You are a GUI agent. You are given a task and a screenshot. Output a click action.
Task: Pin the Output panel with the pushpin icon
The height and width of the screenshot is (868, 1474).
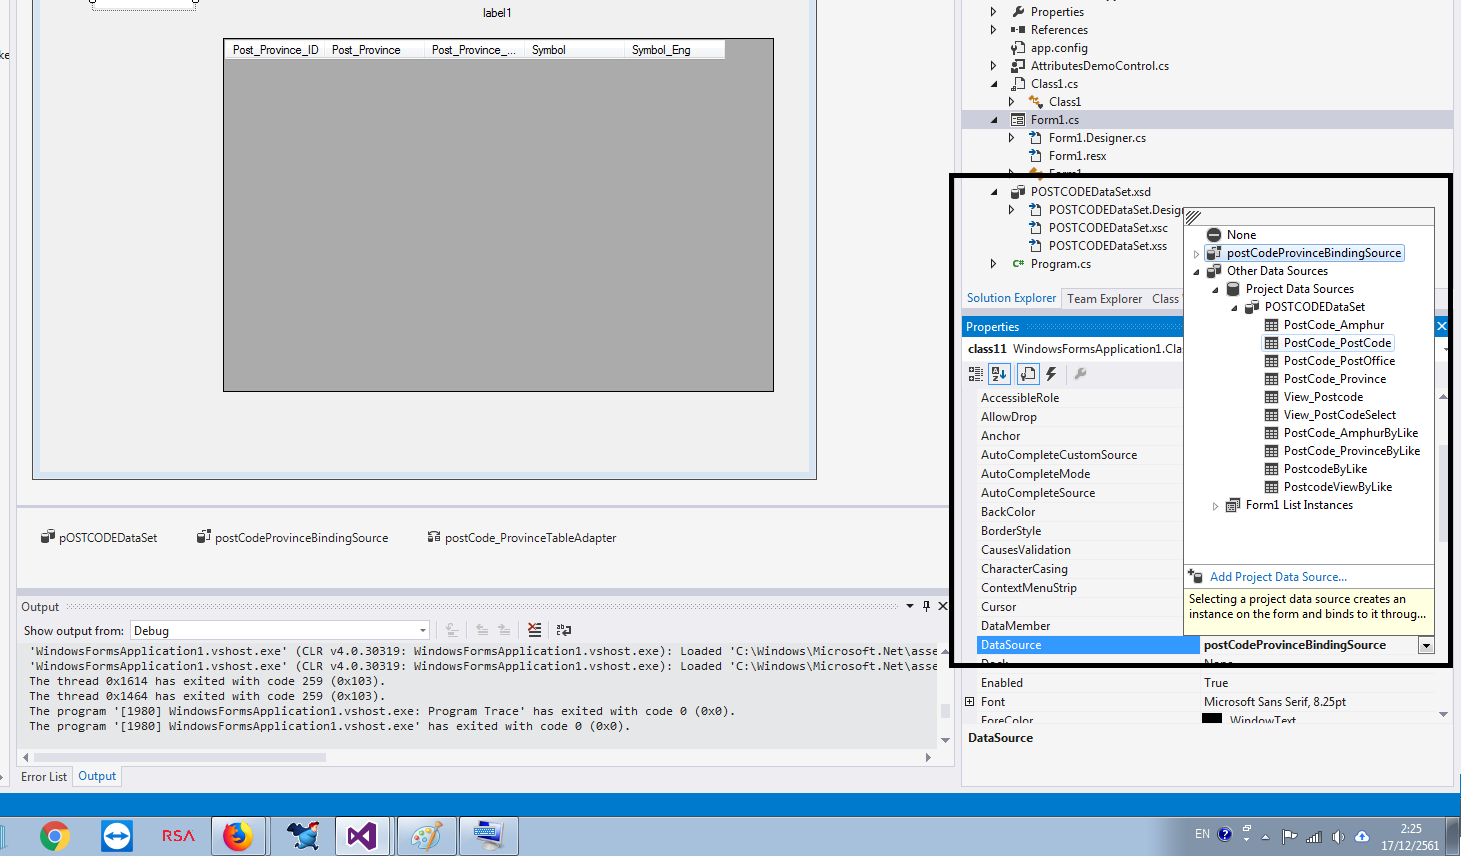coord(926,606)
